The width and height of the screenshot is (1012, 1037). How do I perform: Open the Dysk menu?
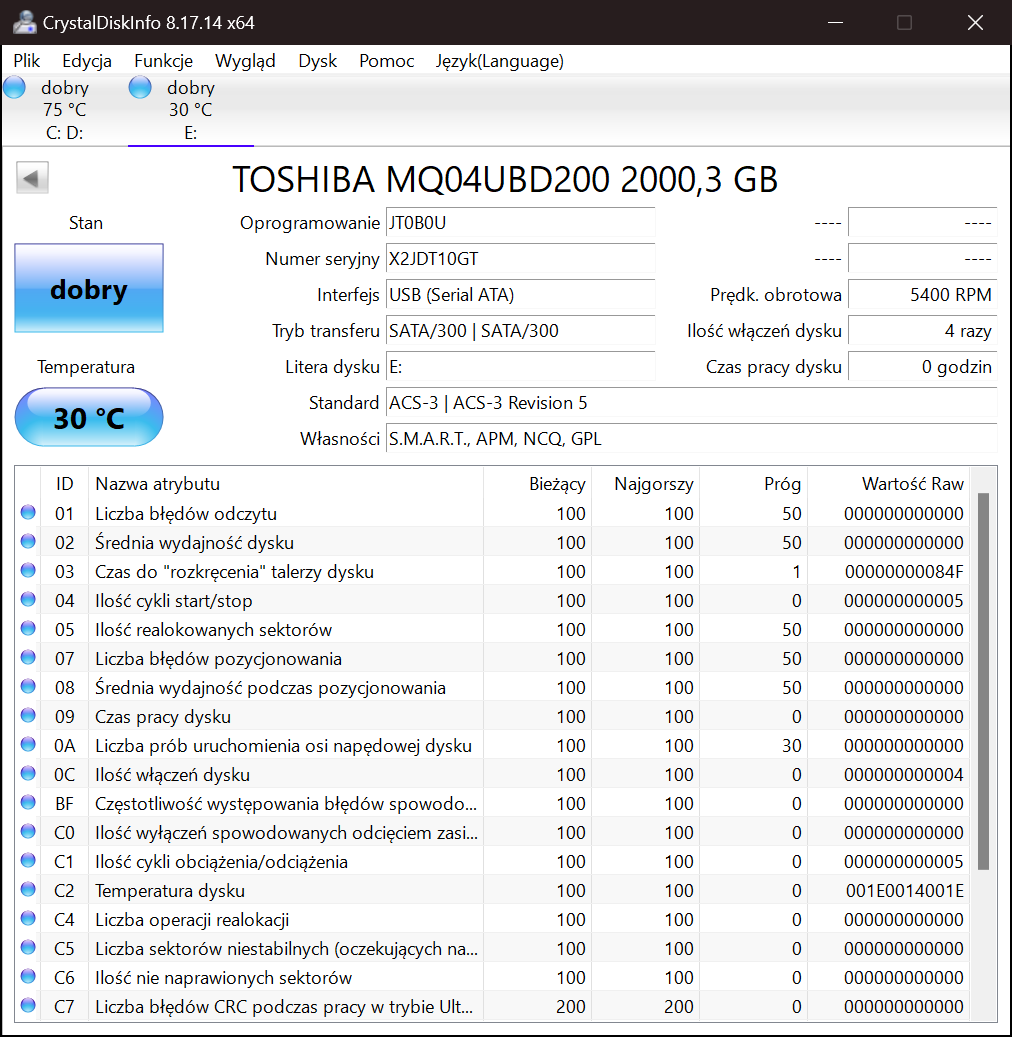tap(317, 61)
